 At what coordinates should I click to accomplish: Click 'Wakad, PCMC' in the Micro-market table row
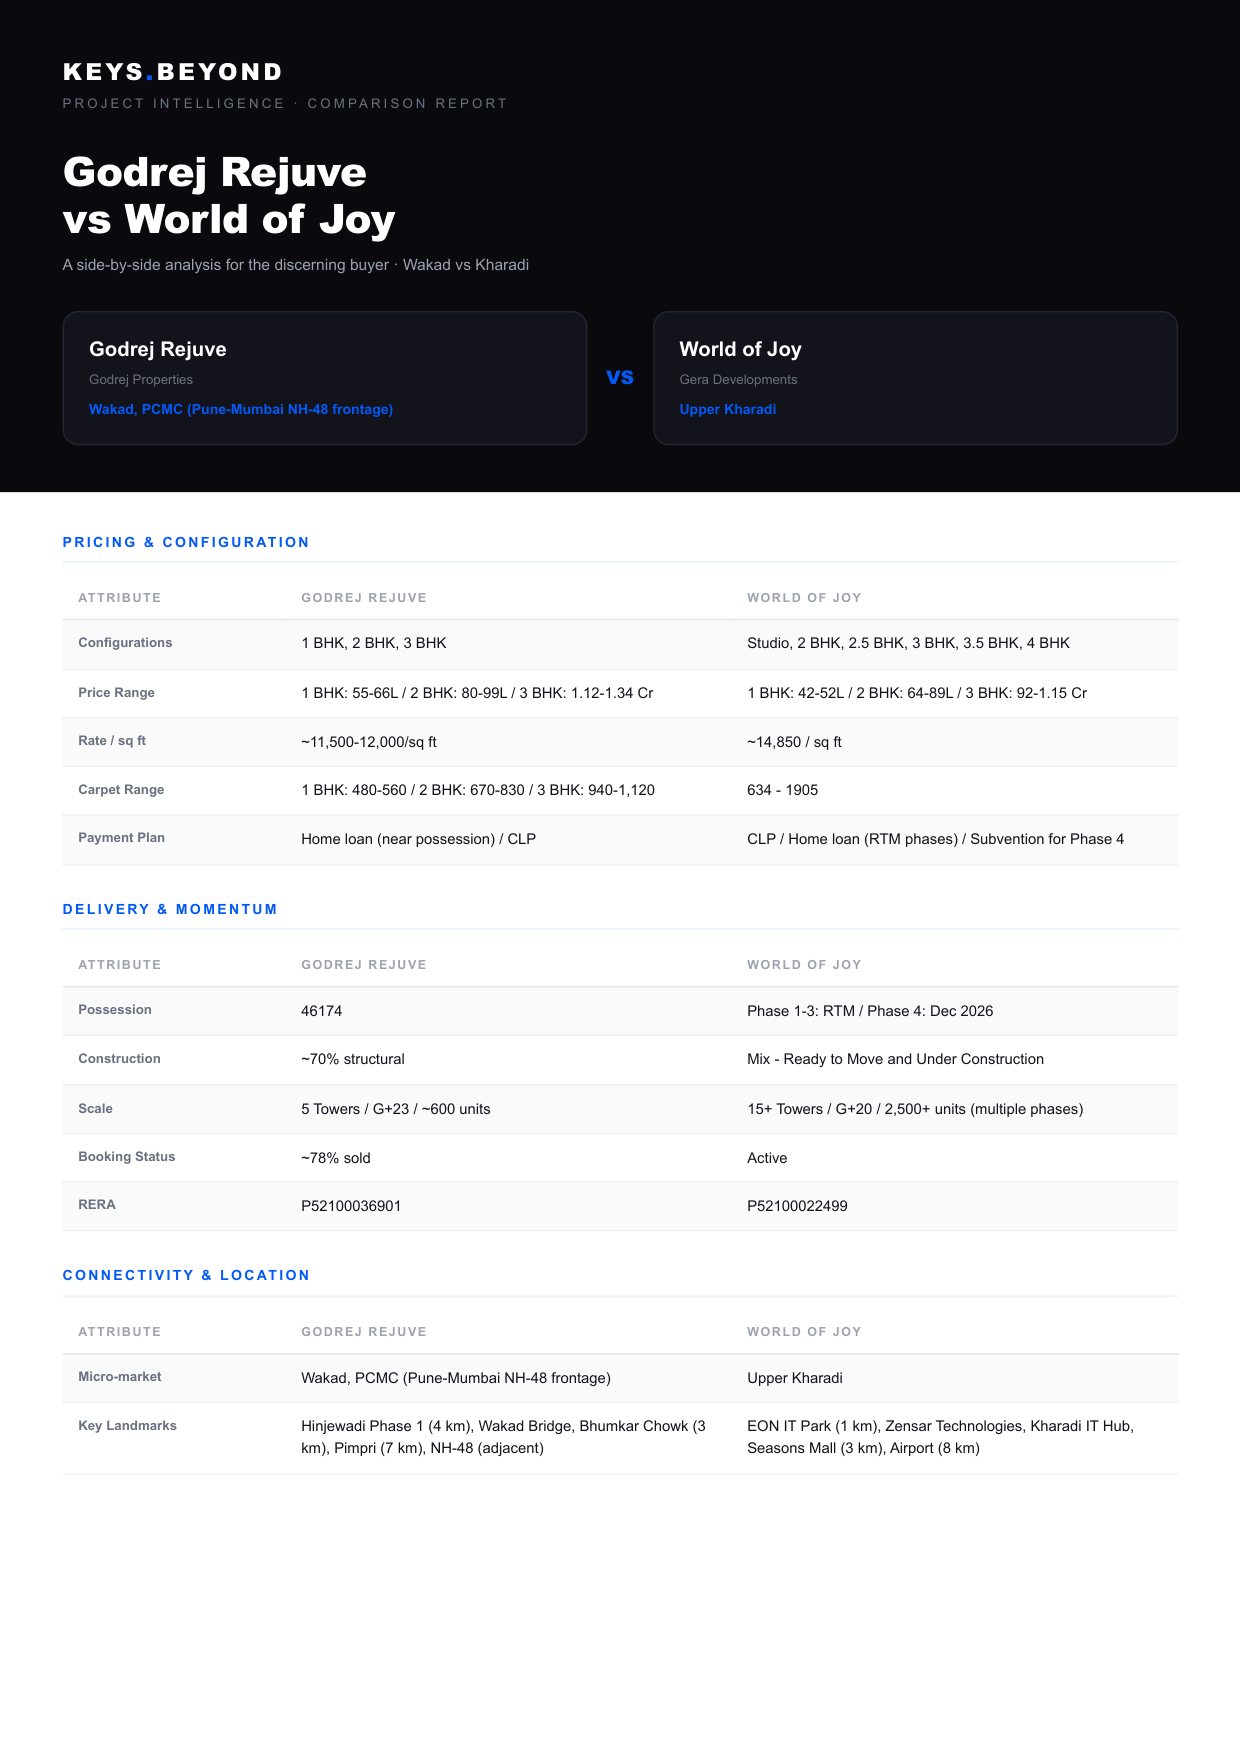click(456, 1378)
